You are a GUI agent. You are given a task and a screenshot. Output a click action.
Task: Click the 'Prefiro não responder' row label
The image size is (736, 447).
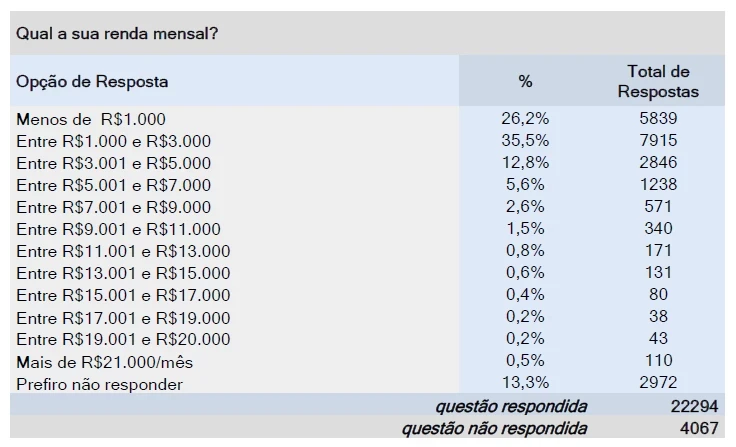pos(100,385)
